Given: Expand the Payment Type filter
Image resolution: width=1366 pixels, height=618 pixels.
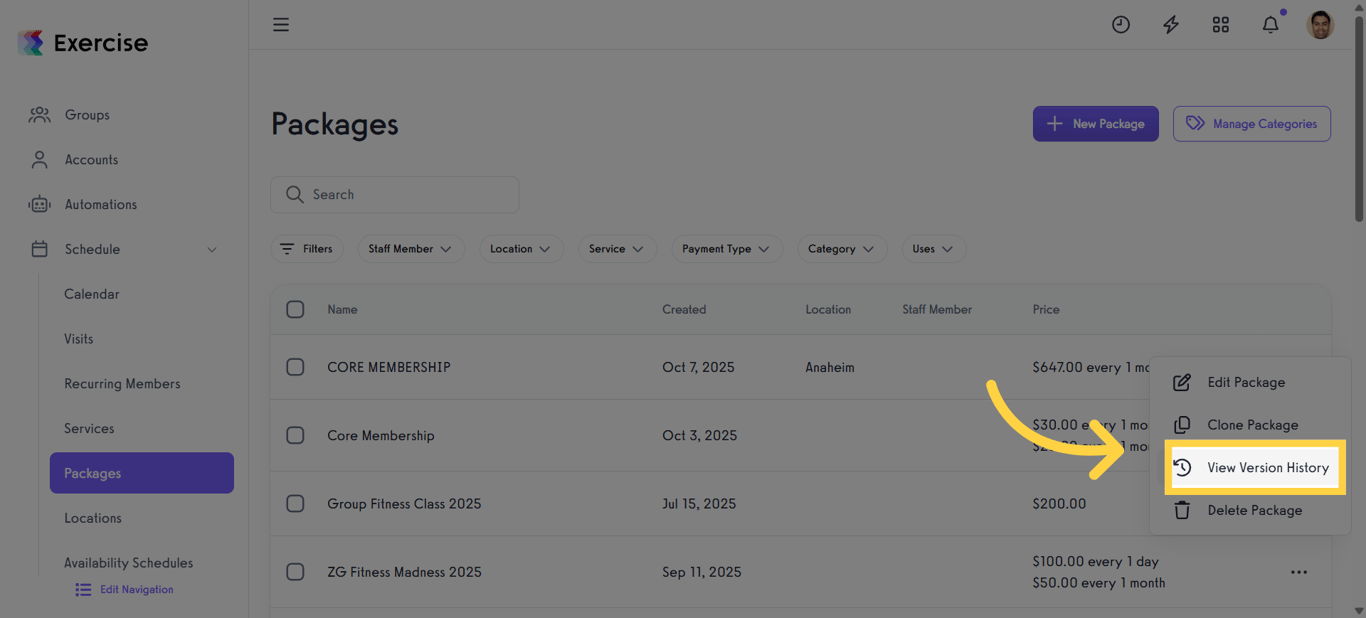Looking at the screenshot, I should (727, 248).
